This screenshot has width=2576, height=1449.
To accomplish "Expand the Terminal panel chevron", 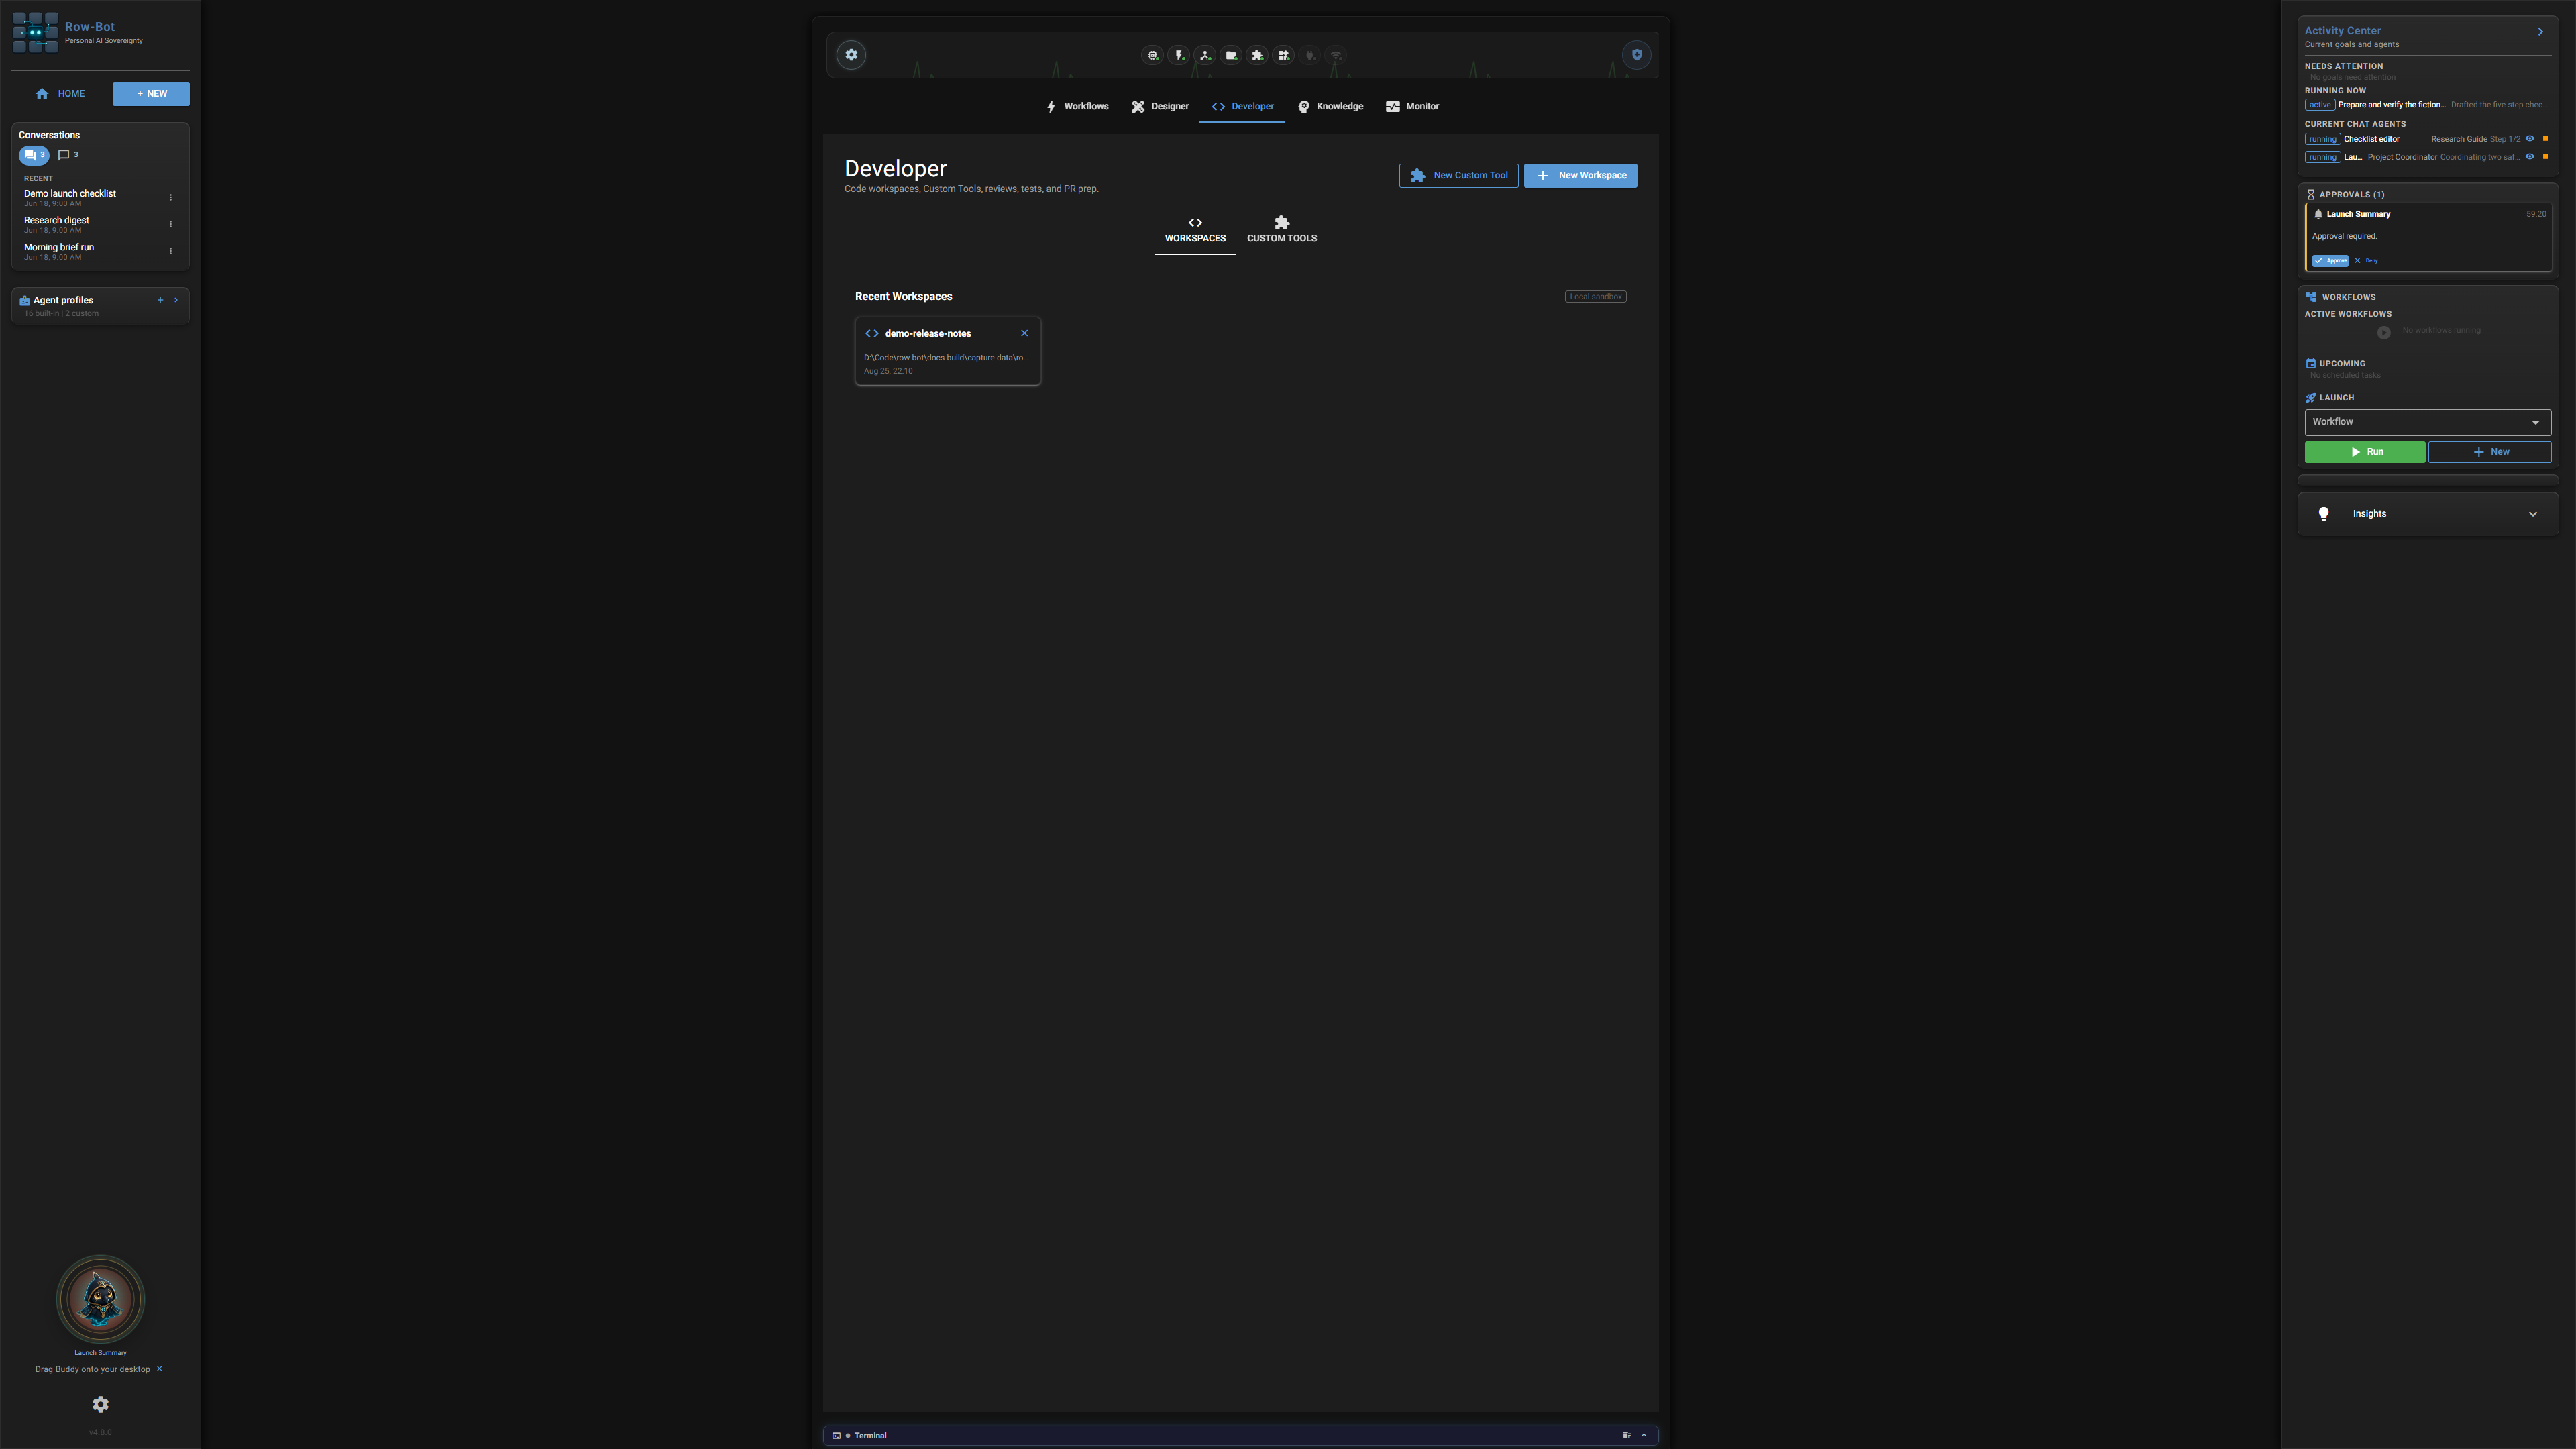I will click(1644, 1435).
